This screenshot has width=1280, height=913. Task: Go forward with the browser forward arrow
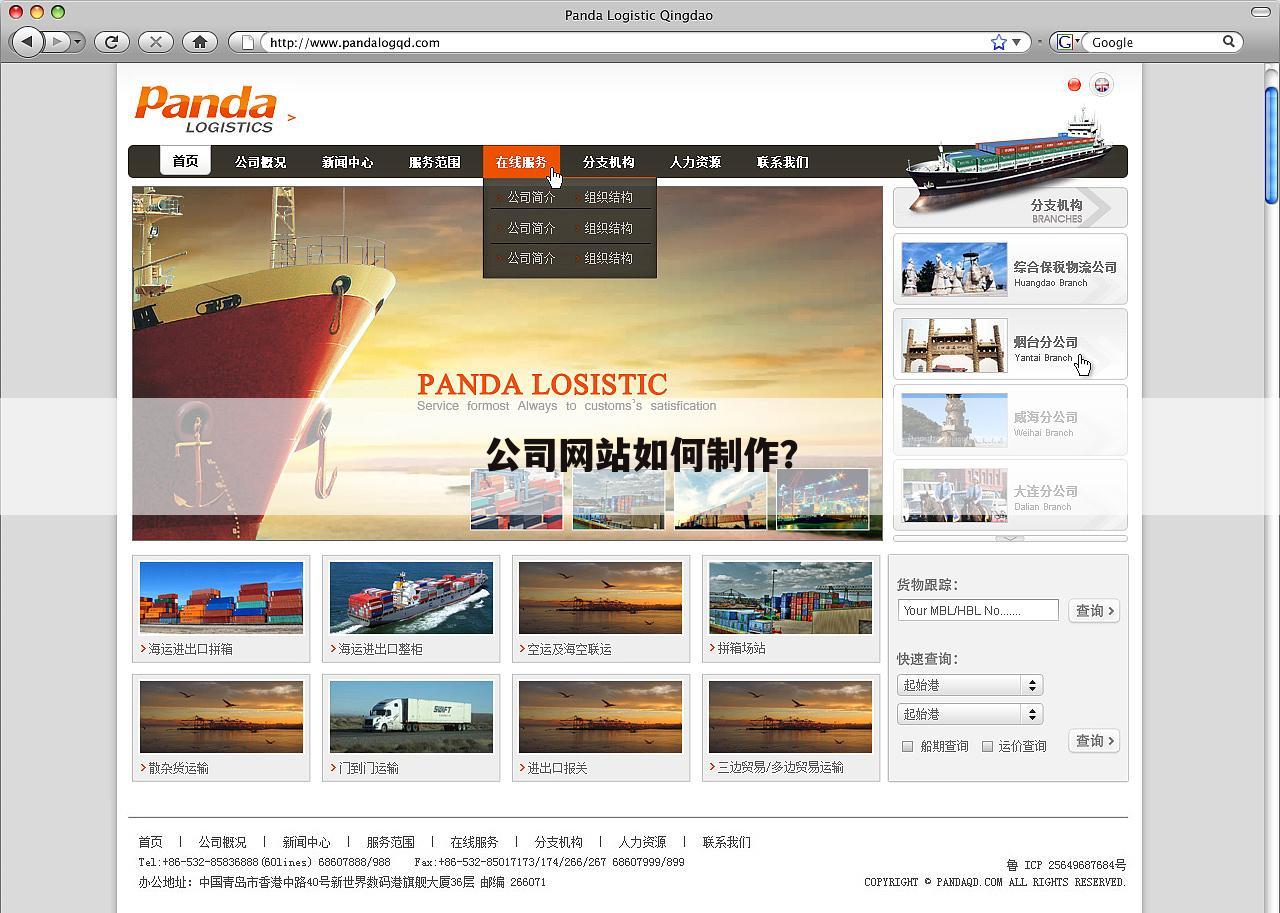click(58, 42)
